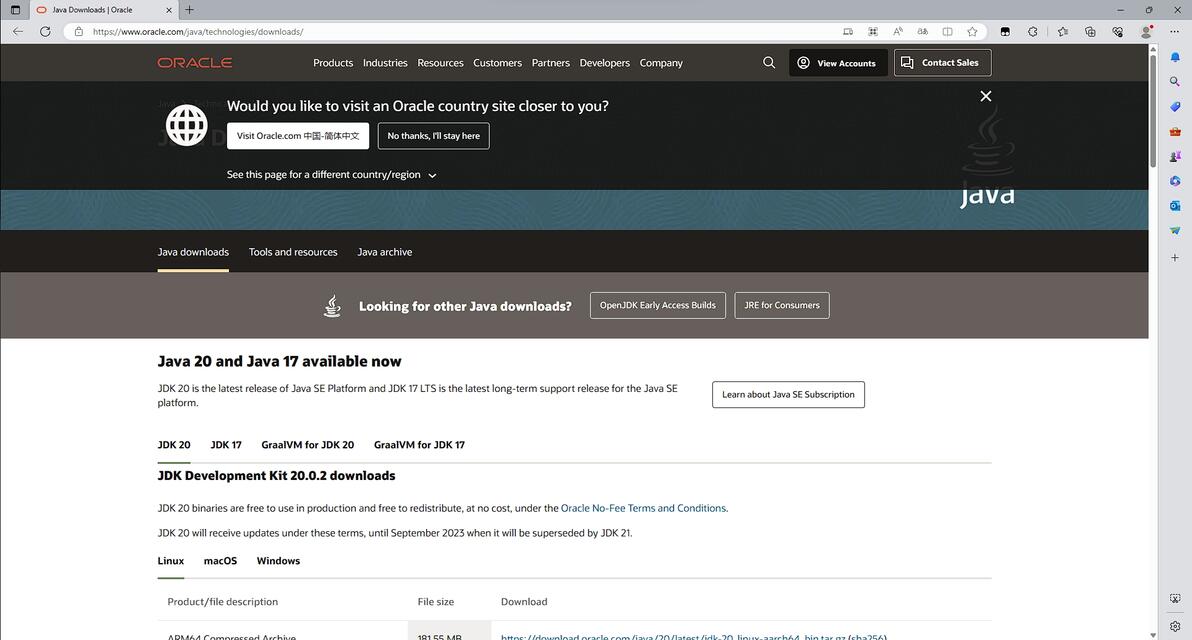
Task: Click the Download column header
Action: (524, 601)
